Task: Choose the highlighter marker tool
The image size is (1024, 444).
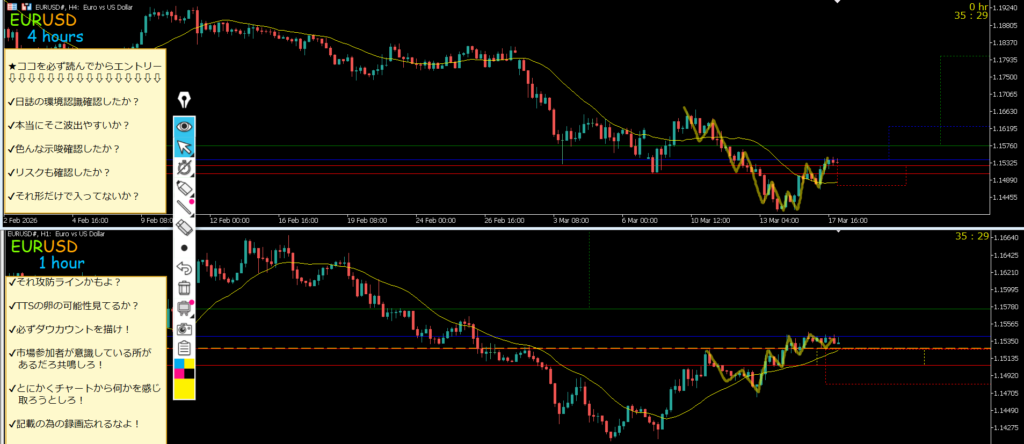Action: click(184, 188)
